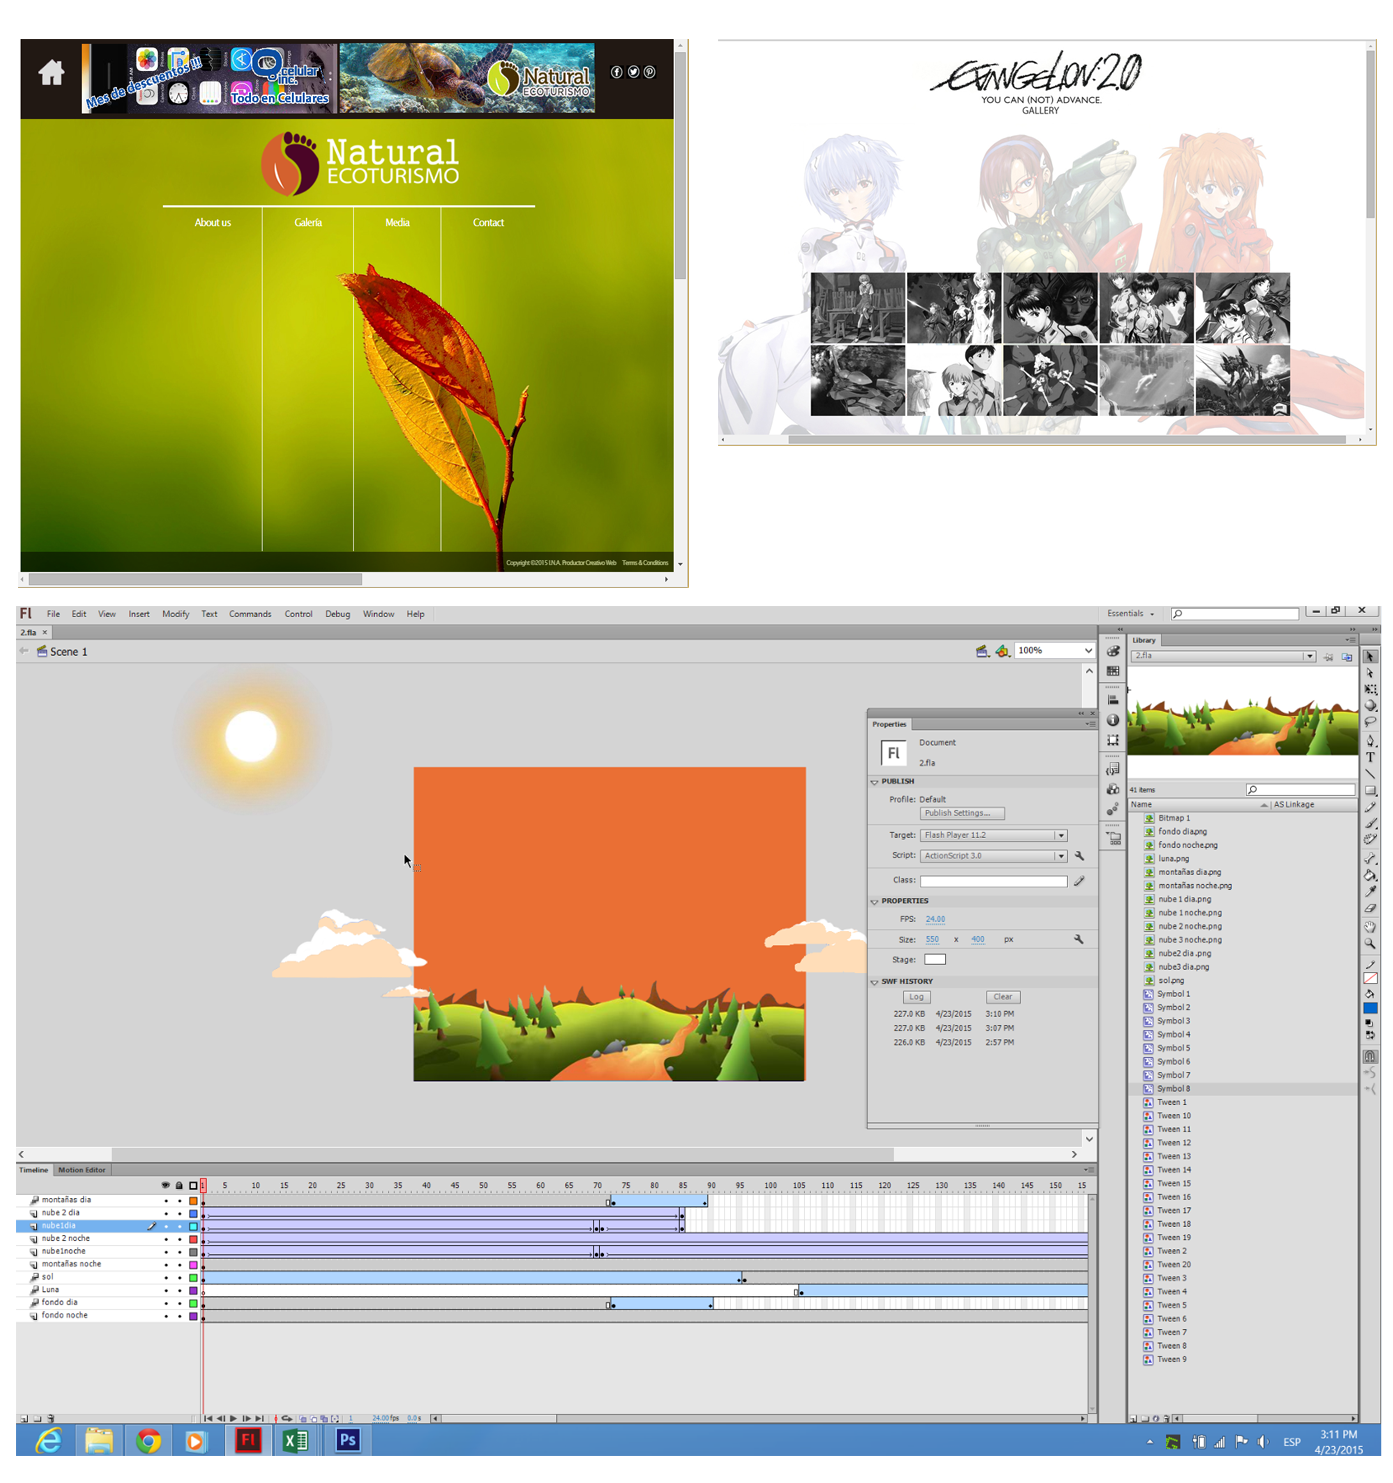Select the Brush tool

pos(1370,824)
